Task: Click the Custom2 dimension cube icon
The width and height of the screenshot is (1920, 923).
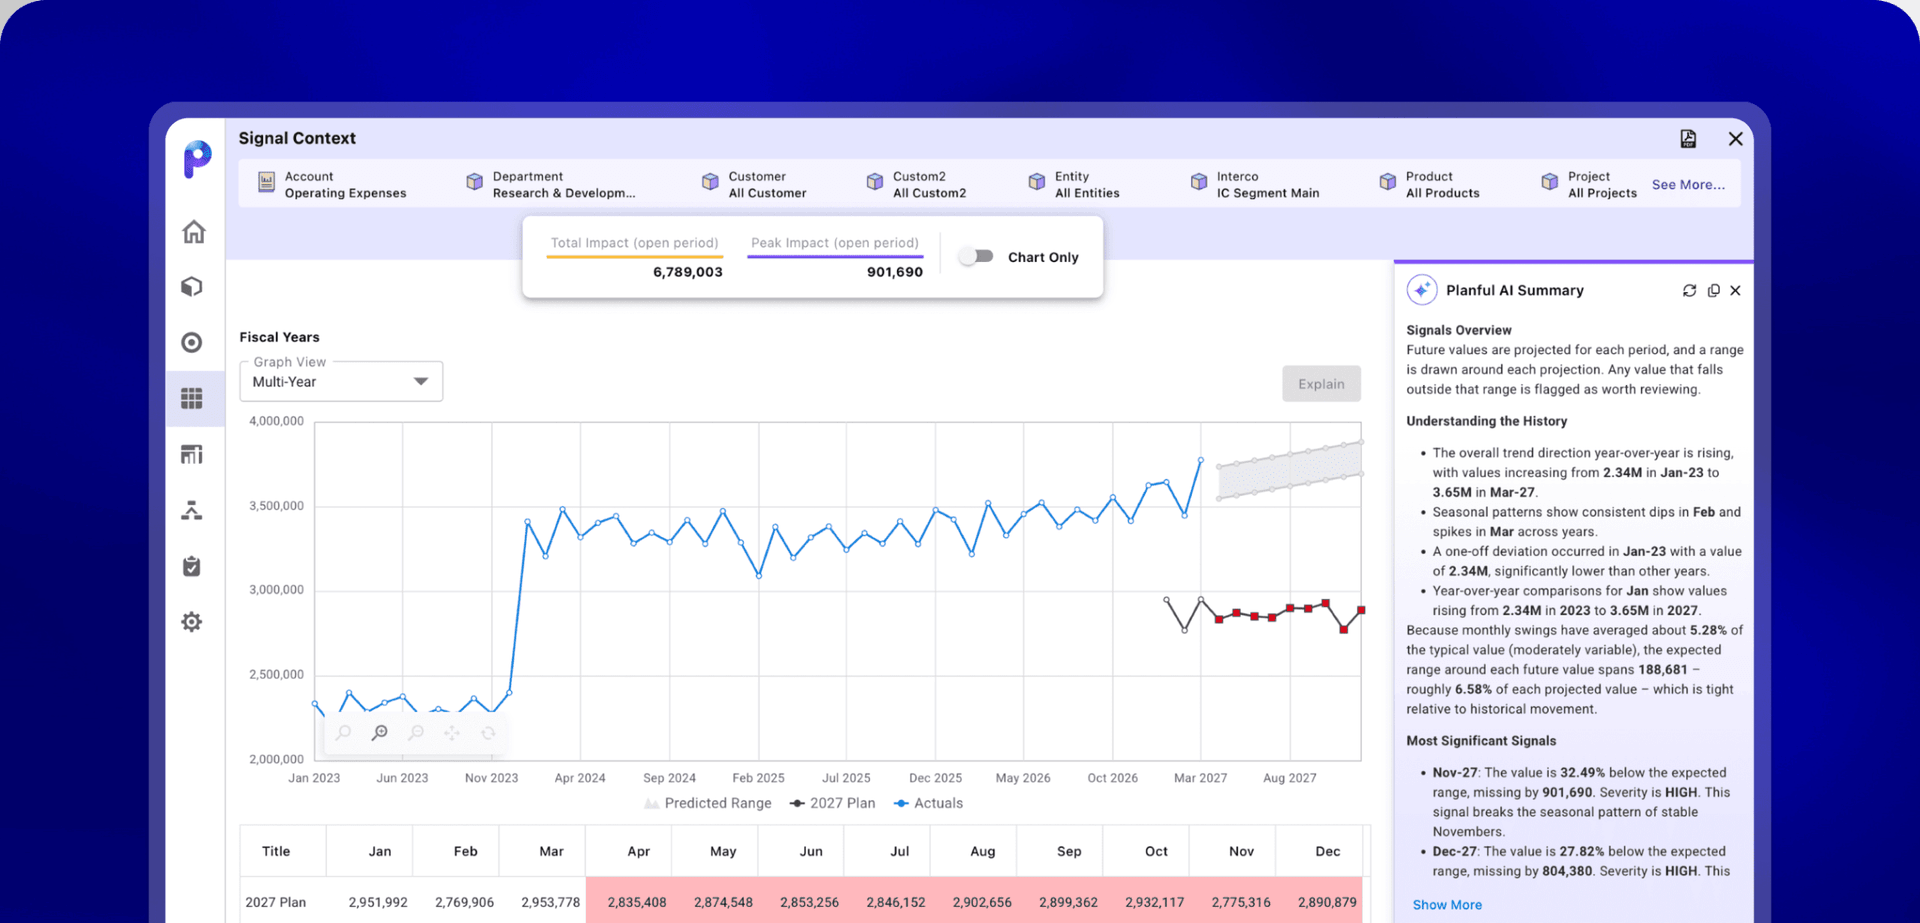Action: 875,182
